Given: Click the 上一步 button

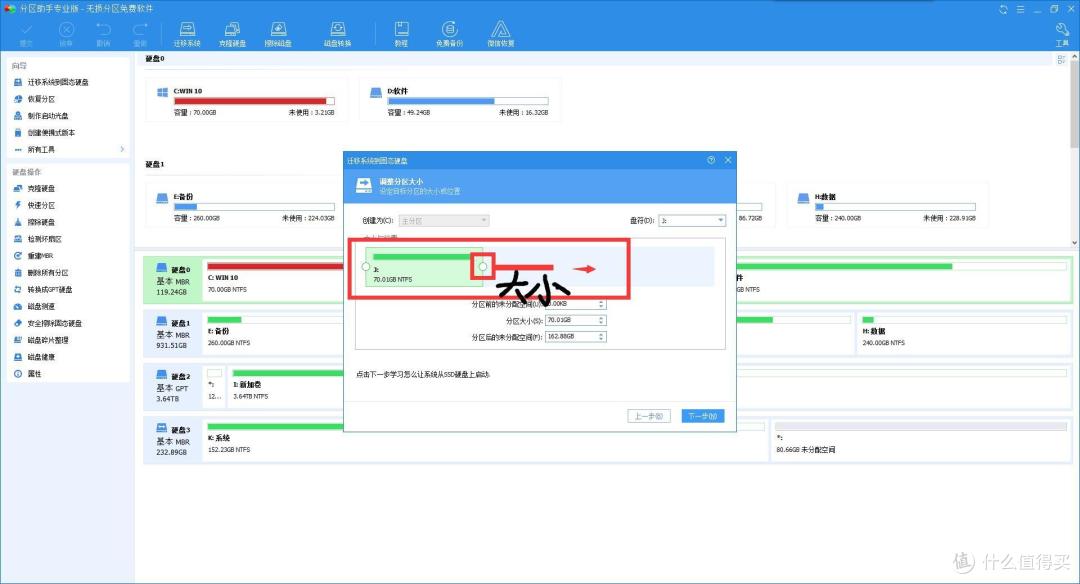Looking at the screenshot, I should coord(648,416).
